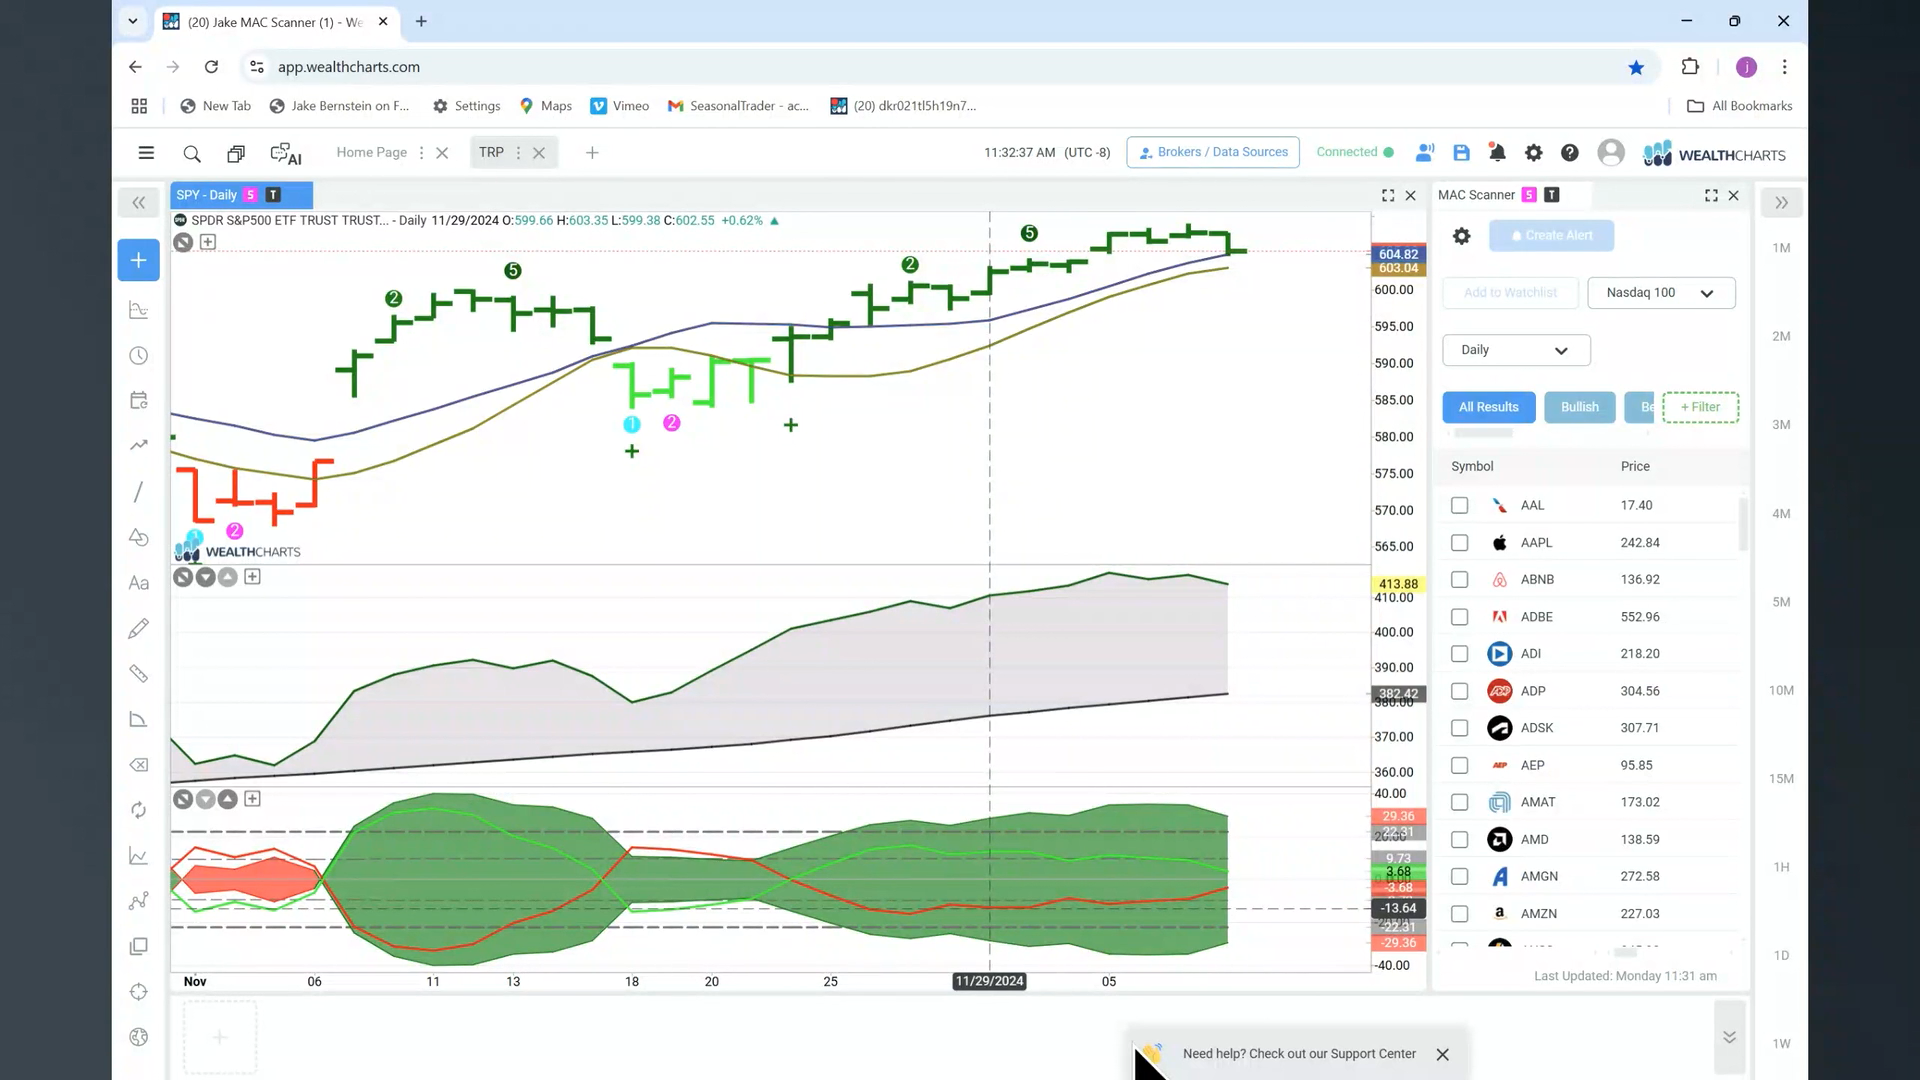Image resolution: width=1920 pixels, height=1080 pixels.
Task: Open the browser extensions puzzle icon
Action: tap(1690, 67)
